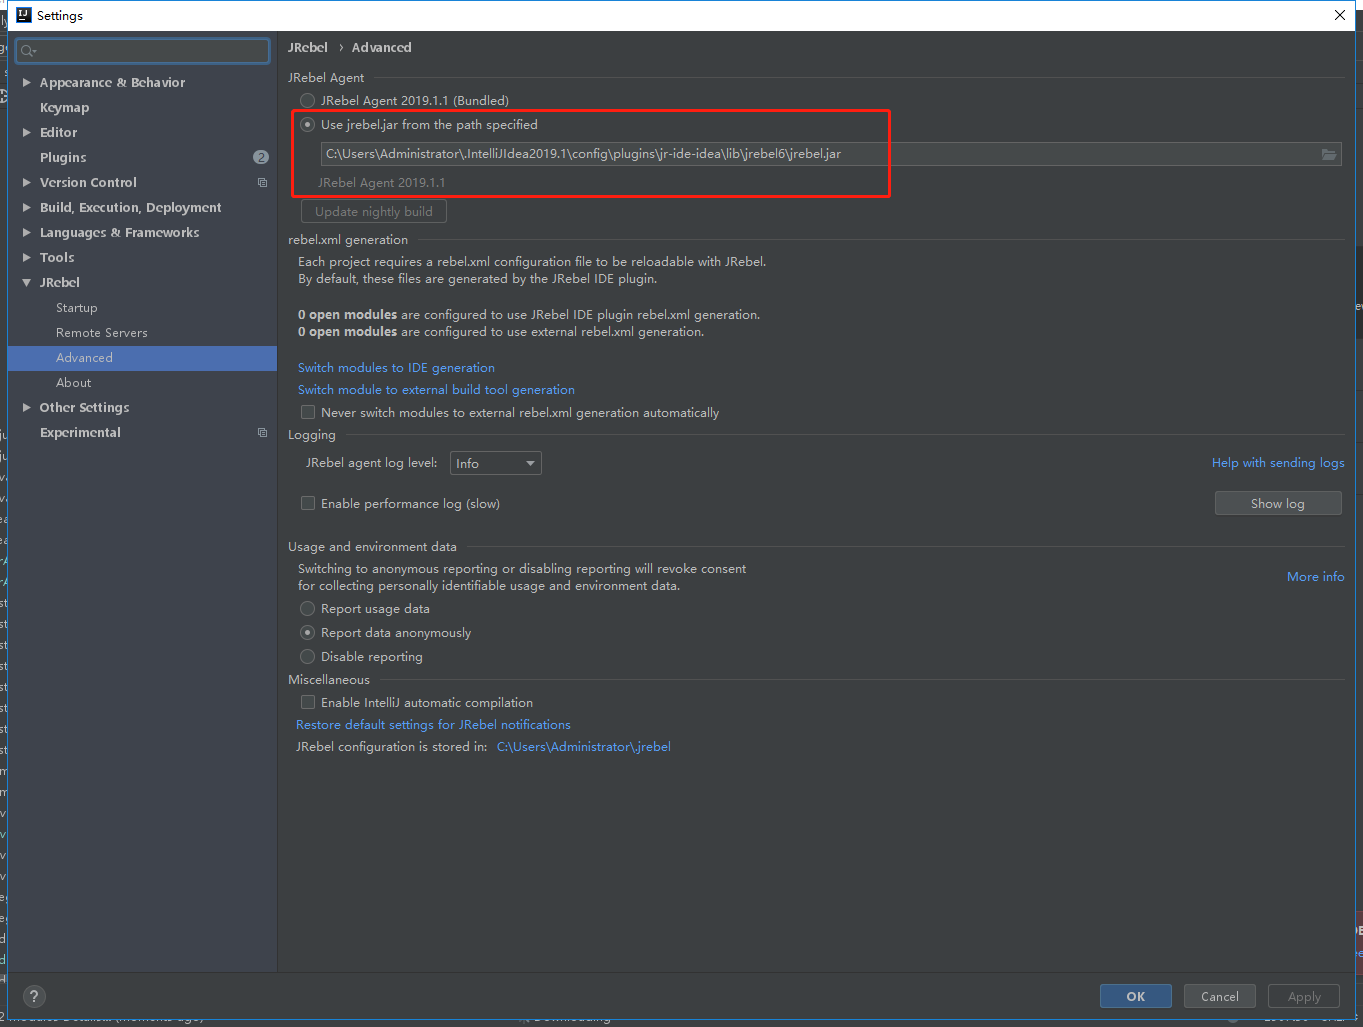Viewport: 1363px width, 1027px height.
Task: Expand Languages & Frameworks node
Action: click(27, 232)
